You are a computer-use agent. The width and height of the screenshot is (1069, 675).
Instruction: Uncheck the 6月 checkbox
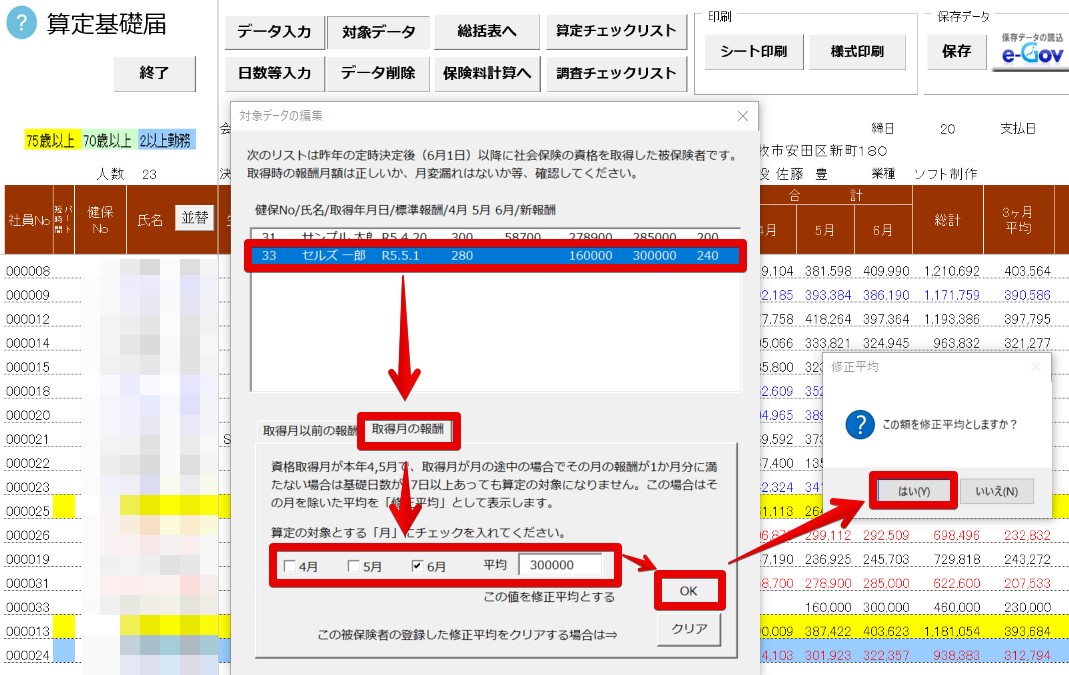(417, 566)
